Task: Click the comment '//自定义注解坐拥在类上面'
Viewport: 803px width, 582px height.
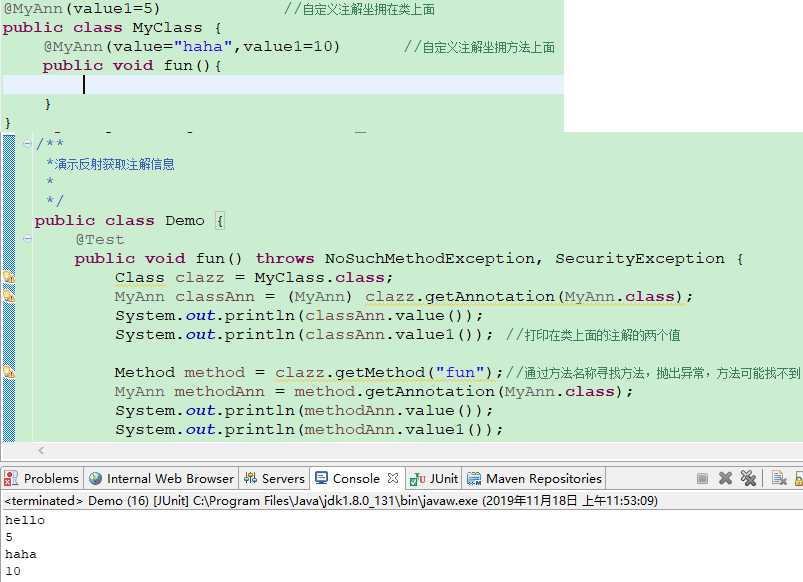Action: [x=359, y=9]
